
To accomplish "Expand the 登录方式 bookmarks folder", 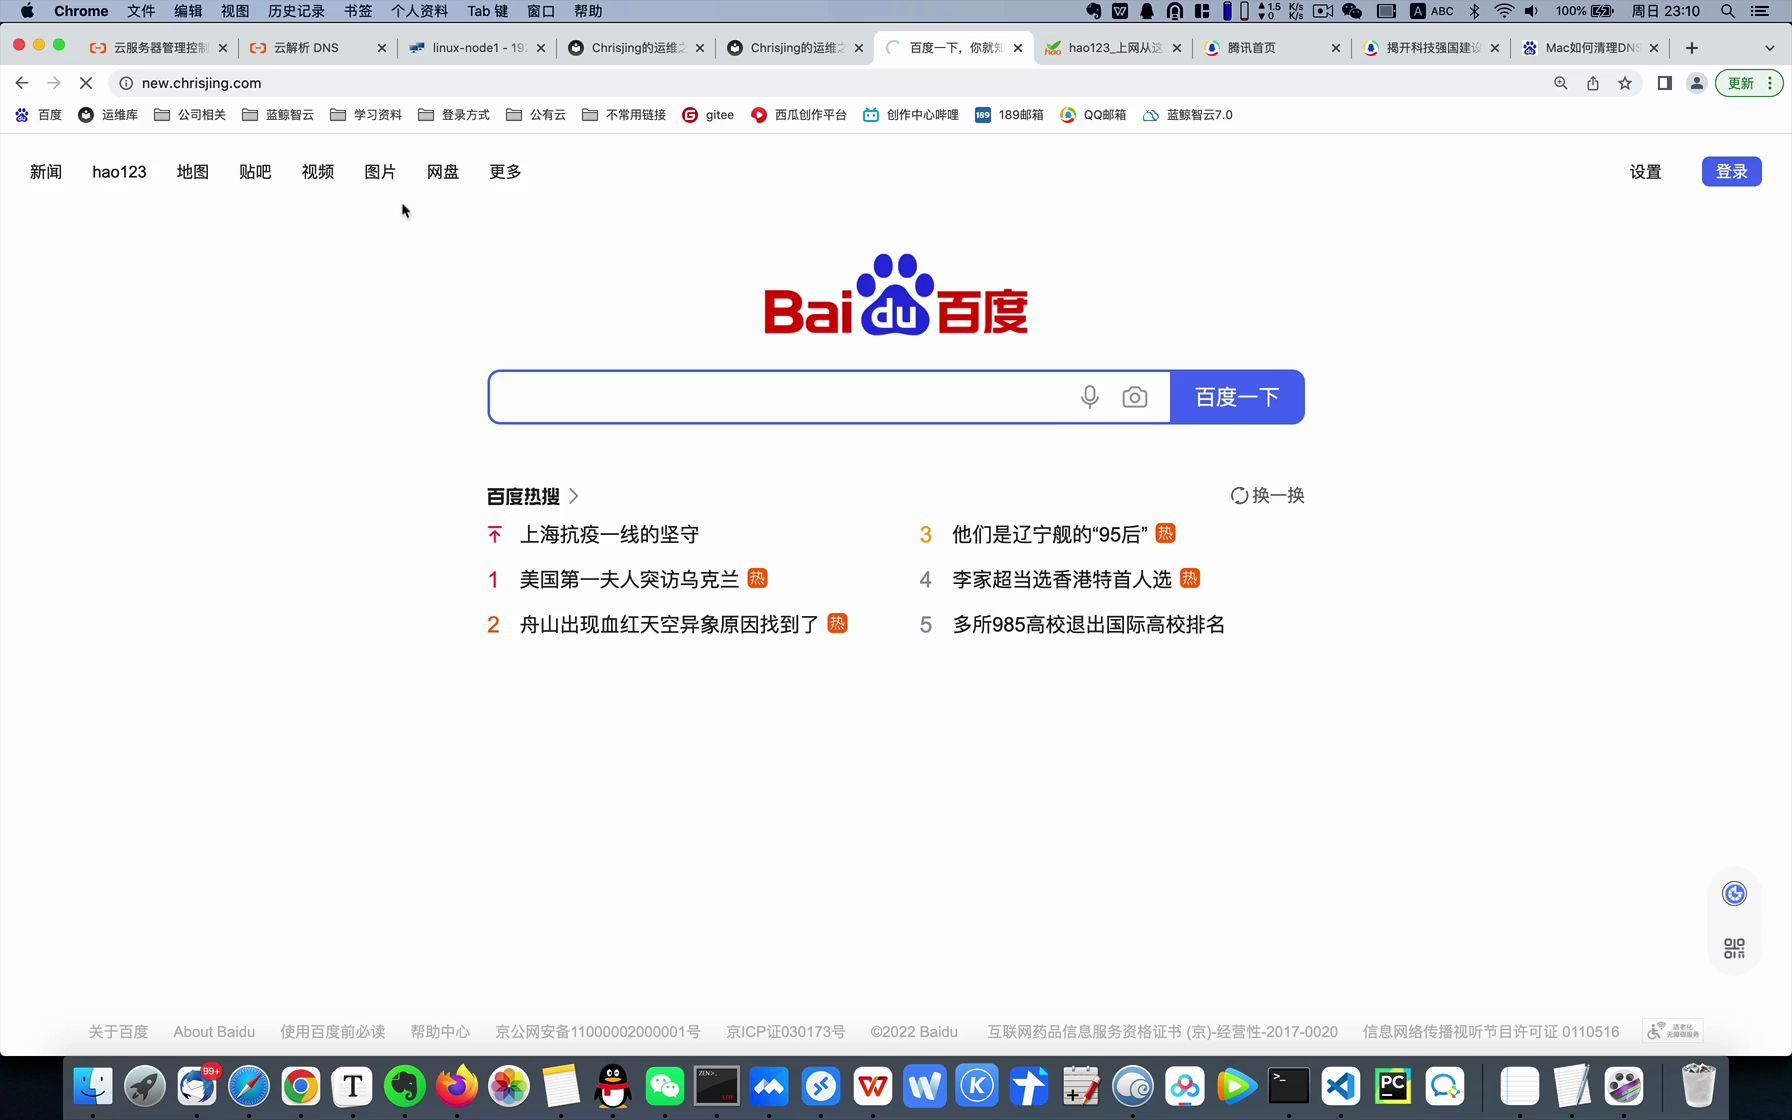I will pyautogui.click(x=454, y=115).
